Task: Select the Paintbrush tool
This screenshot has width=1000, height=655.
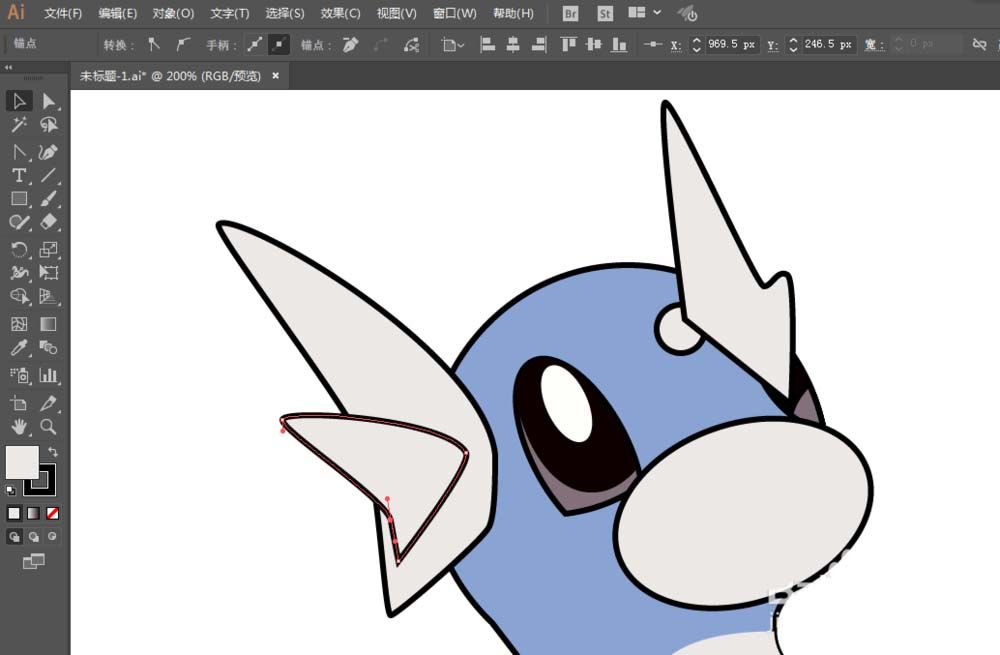Action: 48,199
